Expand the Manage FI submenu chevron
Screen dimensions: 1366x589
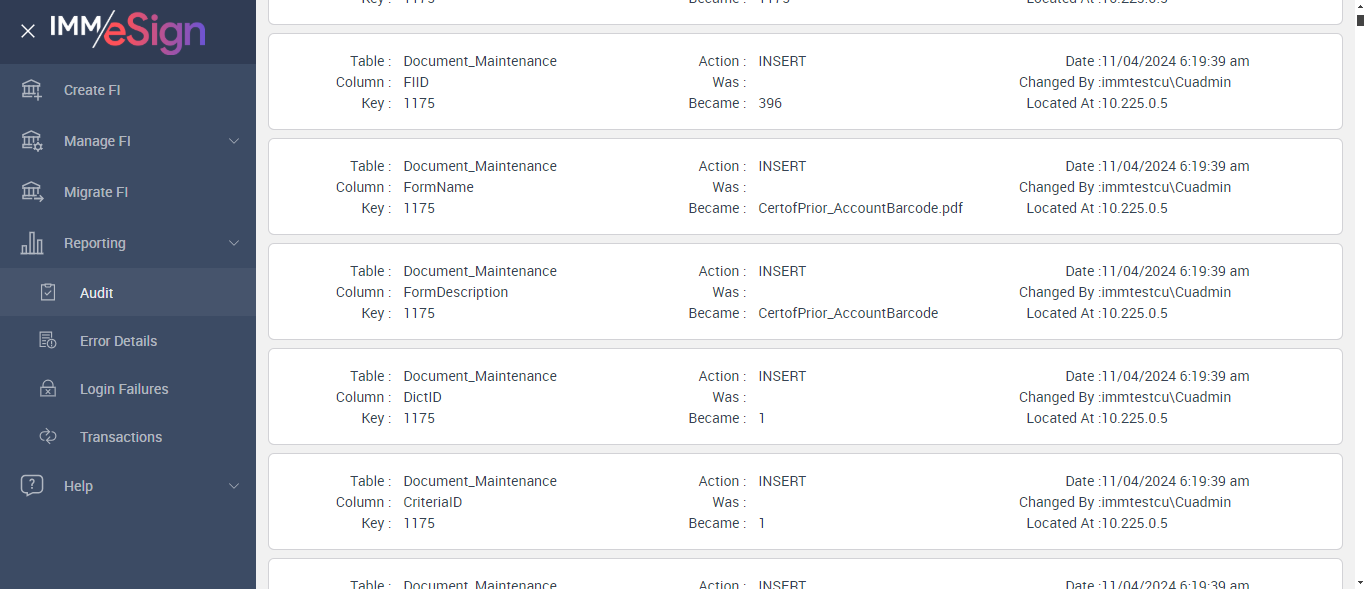pyautogui.click(x=234, y=141)
